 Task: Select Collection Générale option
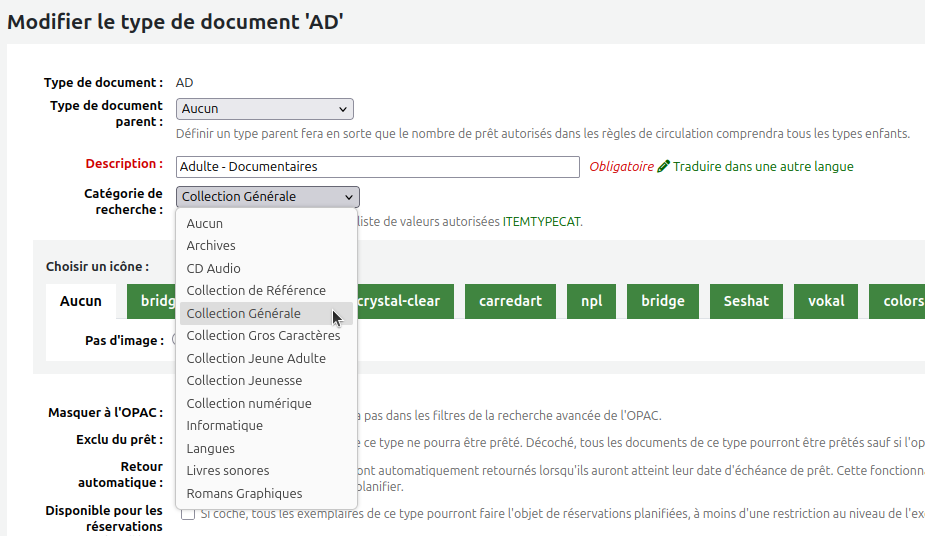tap(267, 313)
